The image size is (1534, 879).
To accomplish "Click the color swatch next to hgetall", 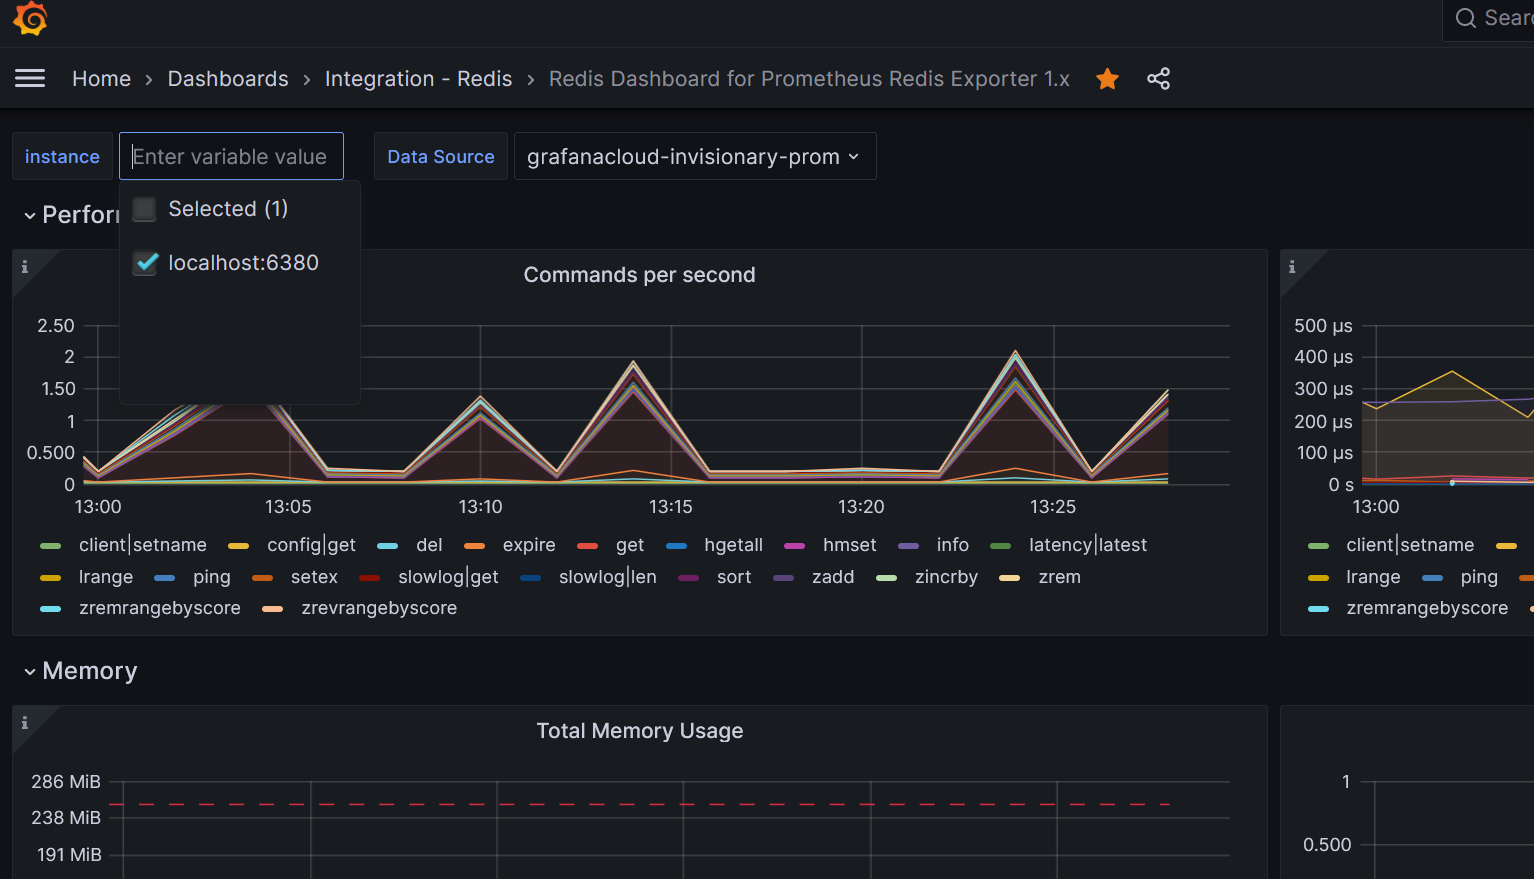I will click(x=677, y=545).
